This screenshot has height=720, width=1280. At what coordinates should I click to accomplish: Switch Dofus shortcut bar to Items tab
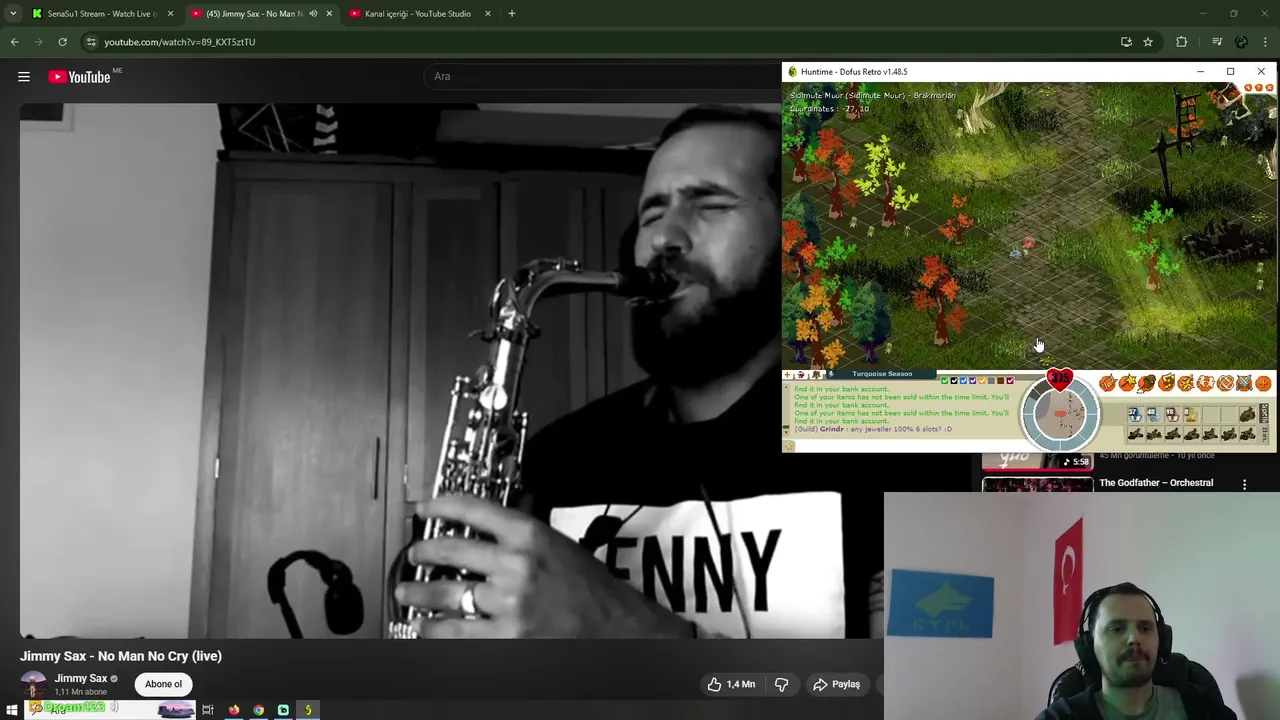[1264, 433]
